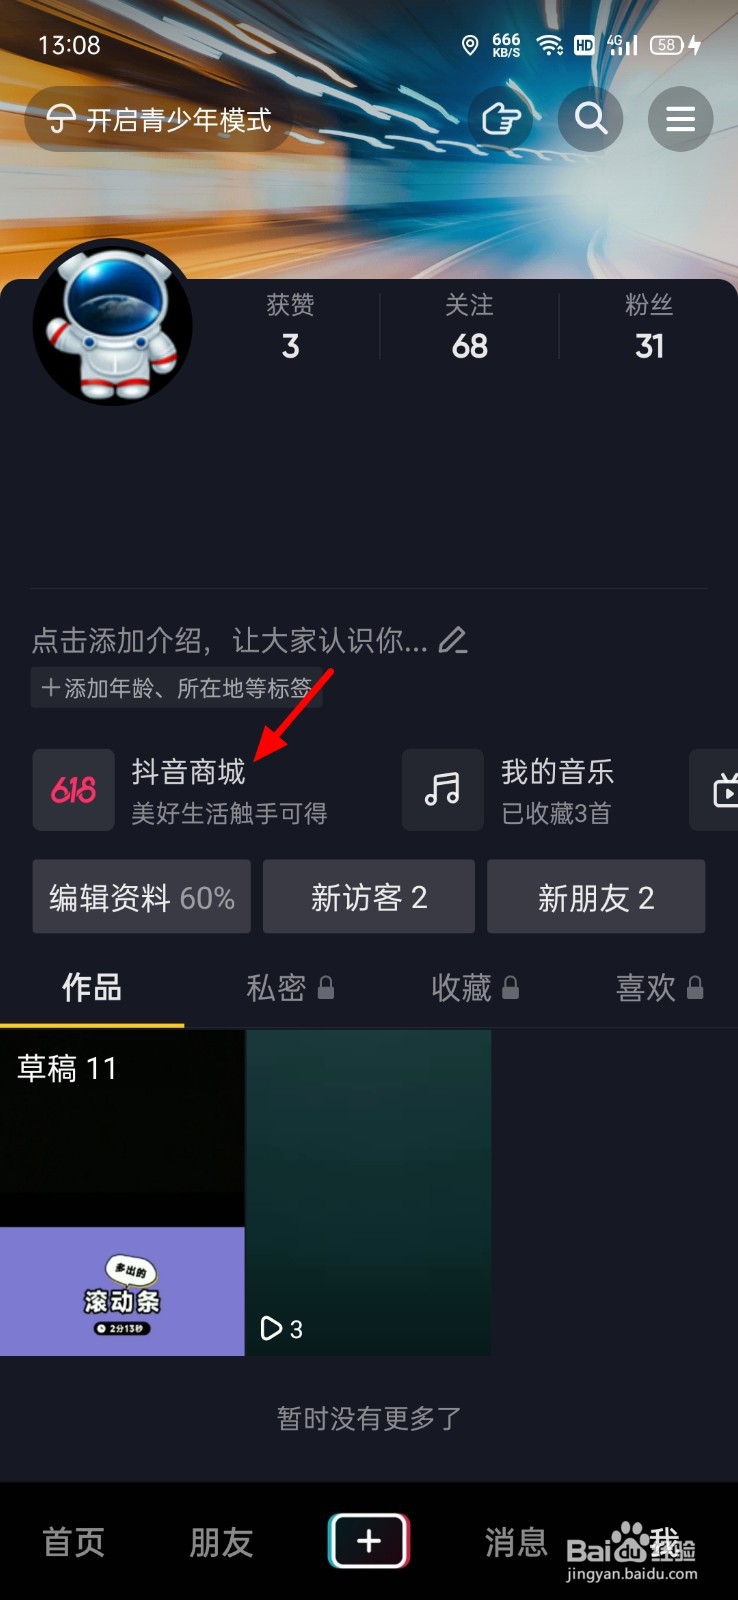738x1600 pixels.
Task: Open the 618 Douyin mall icon
Action: coord(74,790)
